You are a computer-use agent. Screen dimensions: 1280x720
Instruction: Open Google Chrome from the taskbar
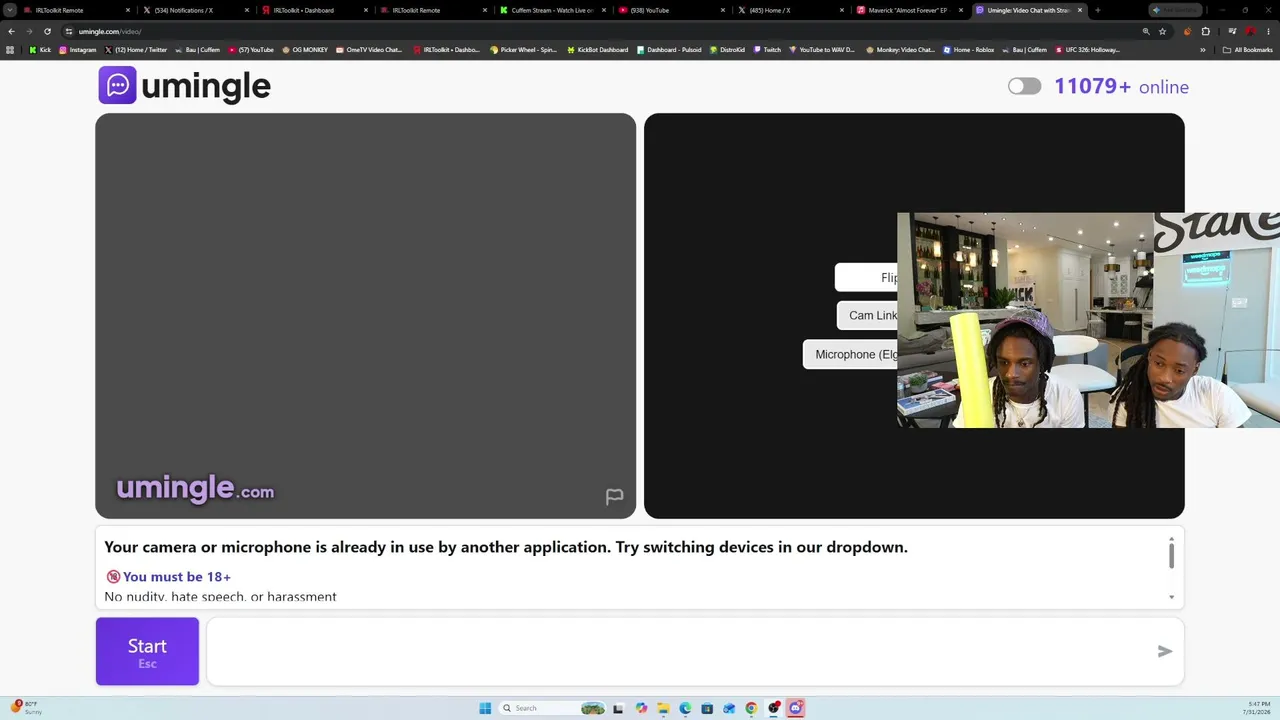pos(751,708)
